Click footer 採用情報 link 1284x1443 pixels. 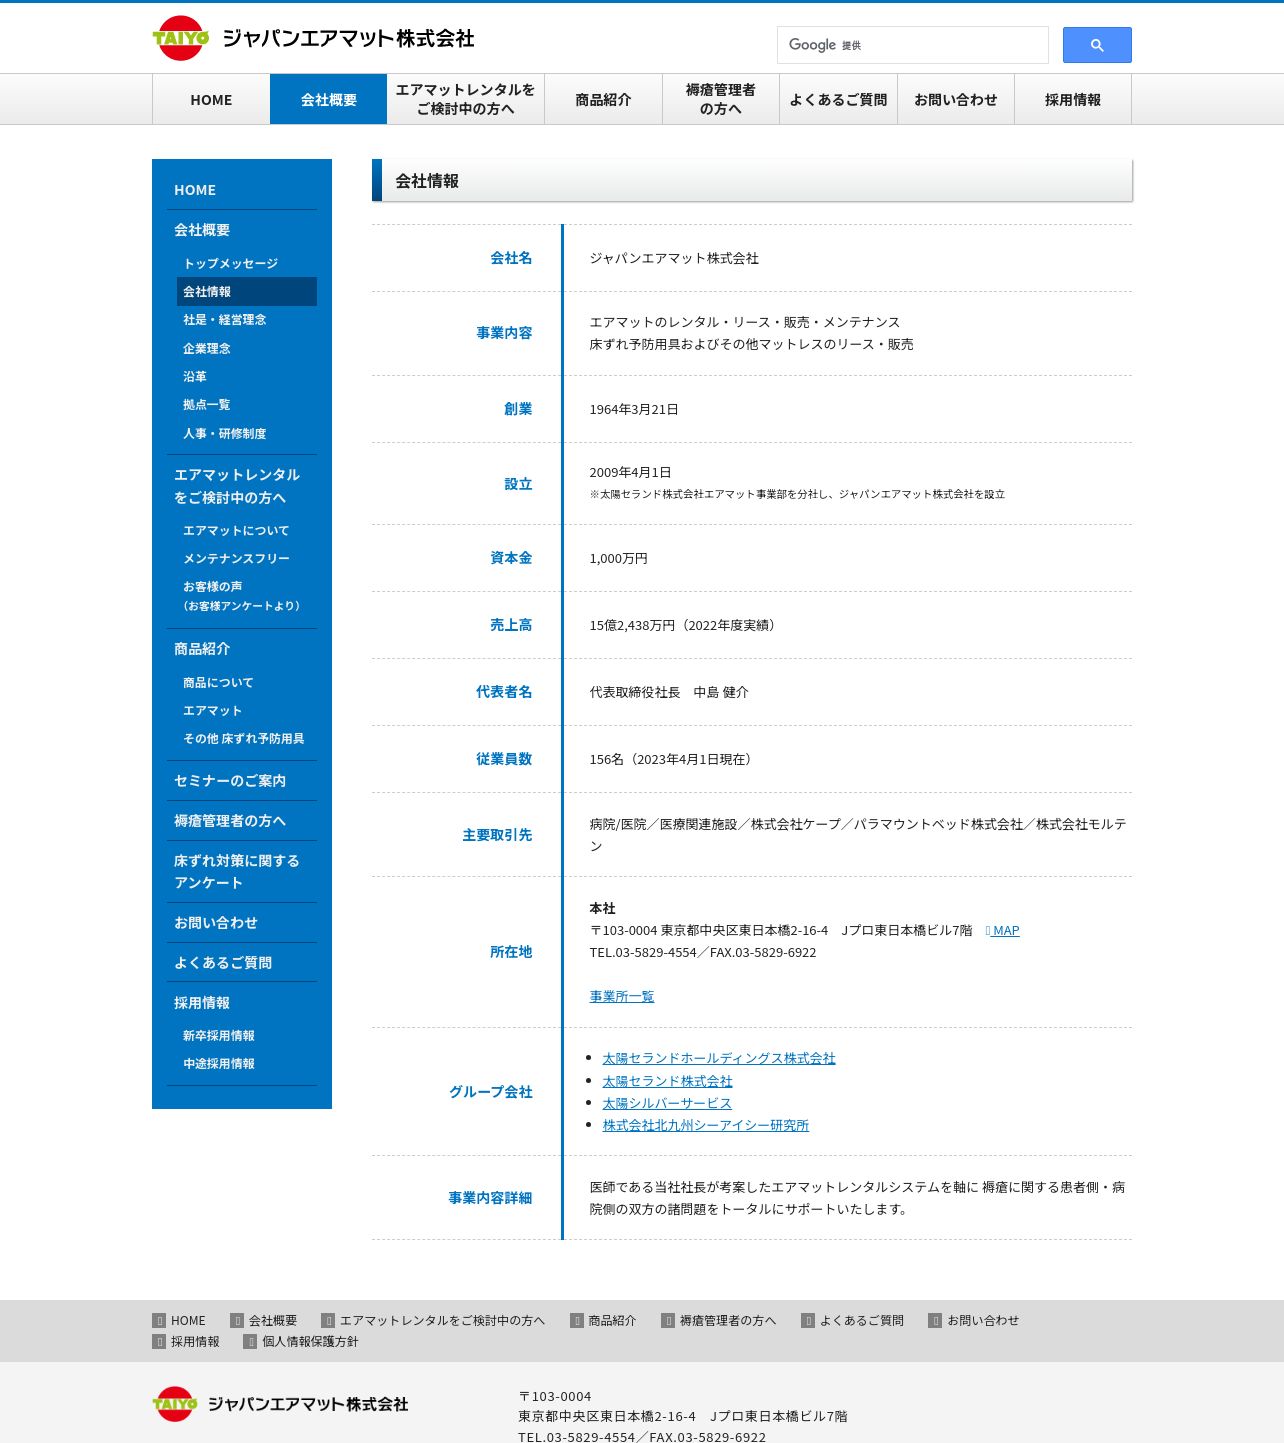coord(186,1342)
